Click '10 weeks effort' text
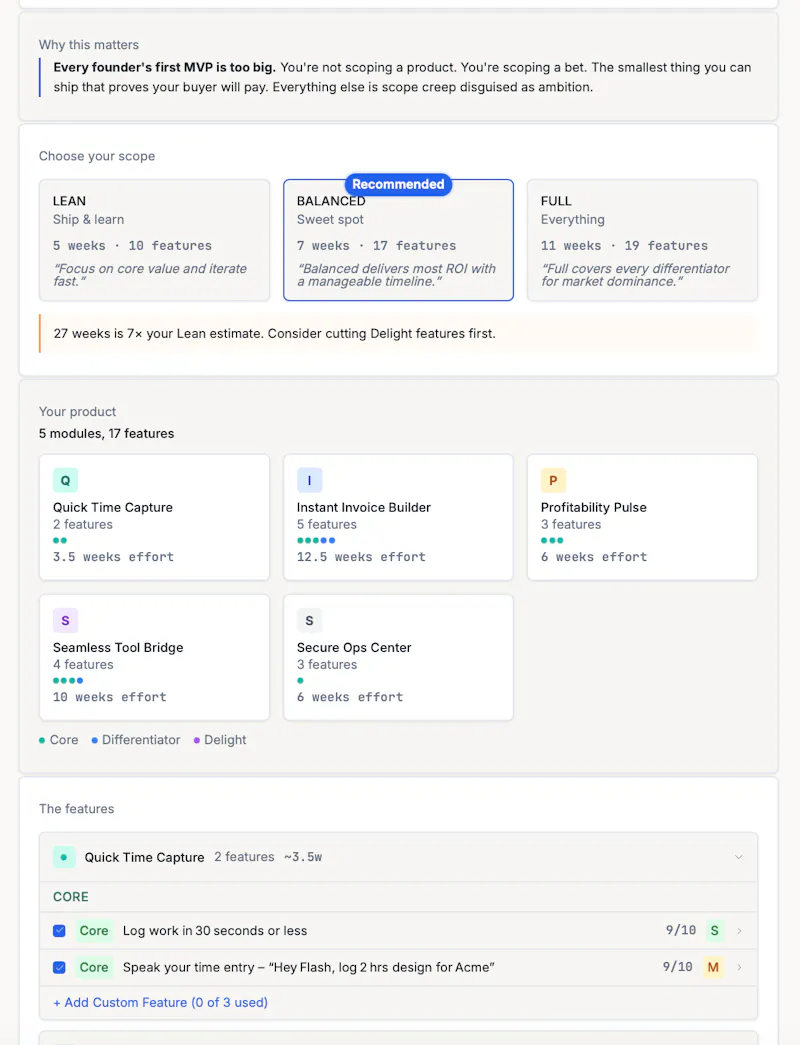Viewport: 800px width, 1045px height. click(110, 697)
